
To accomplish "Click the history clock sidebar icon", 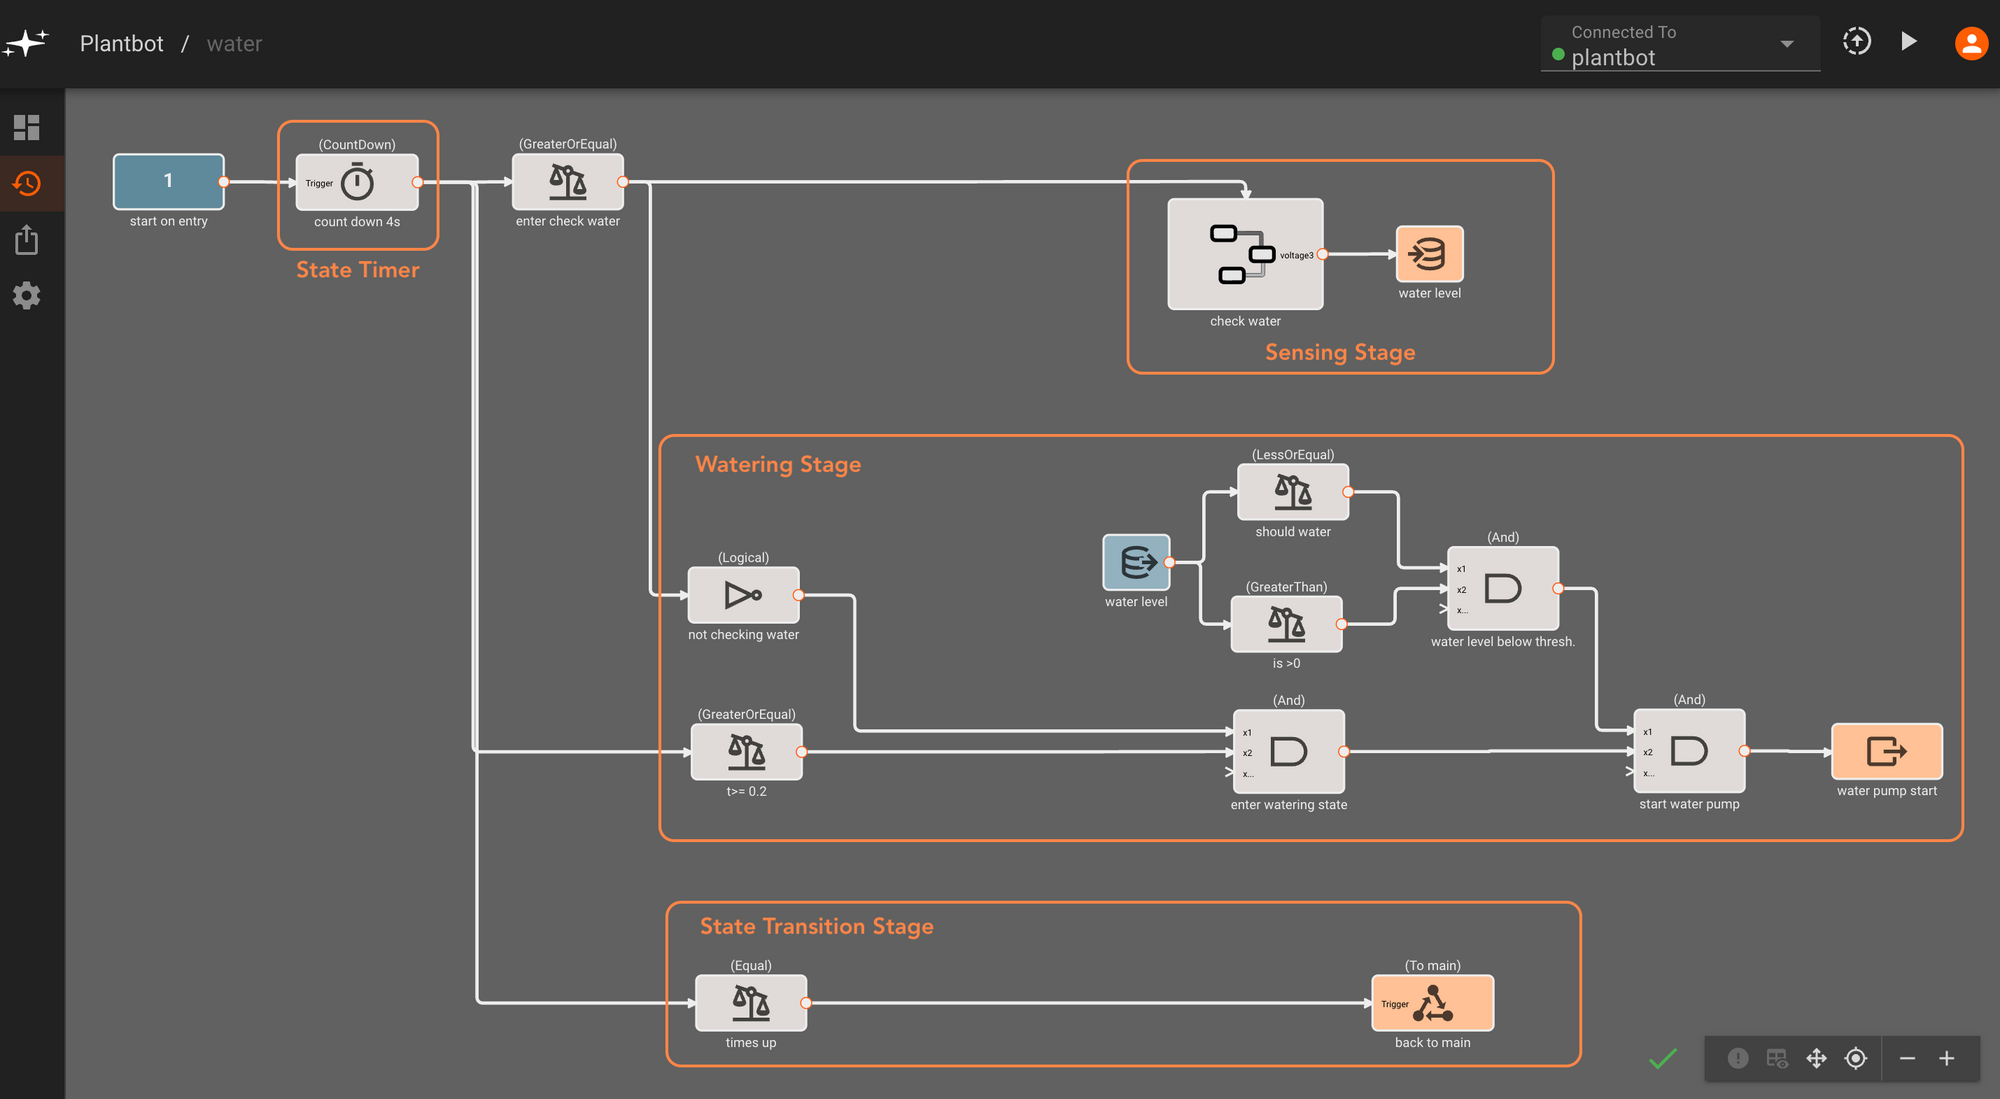I will [27, 183].
